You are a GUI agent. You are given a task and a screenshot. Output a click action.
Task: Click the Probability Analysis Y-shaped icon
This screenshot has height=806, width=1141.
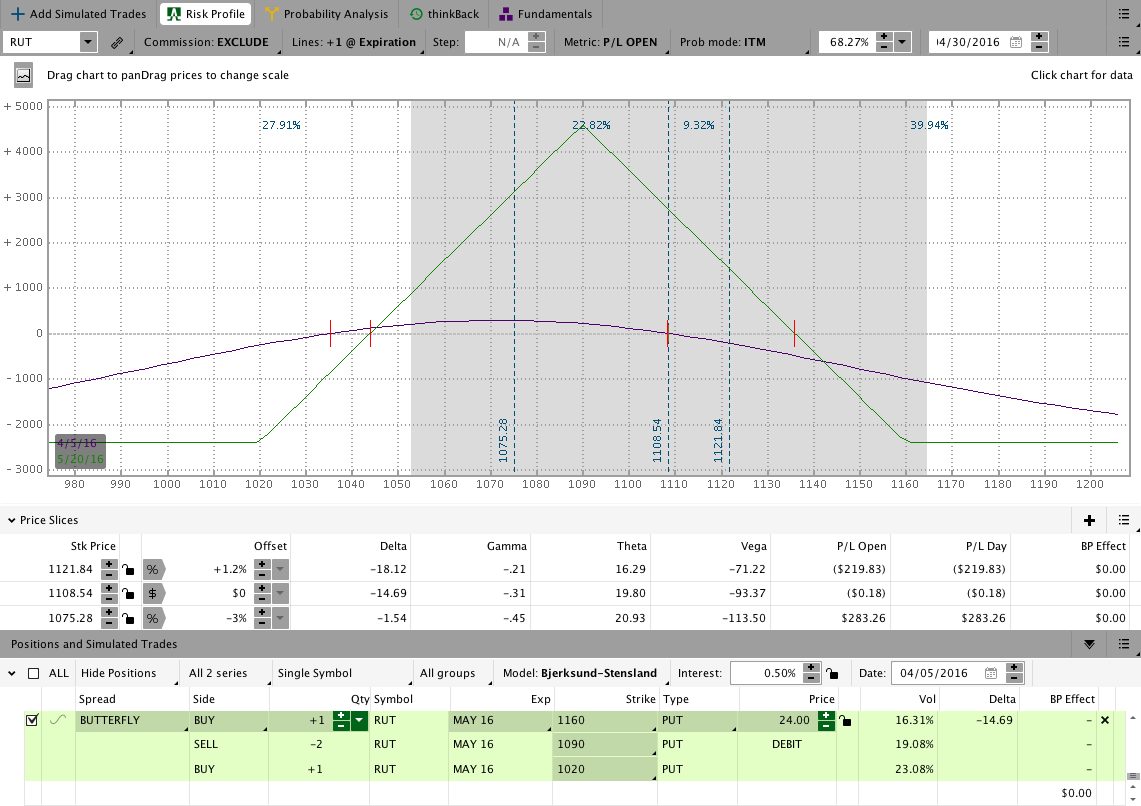(x=271, y=14)
